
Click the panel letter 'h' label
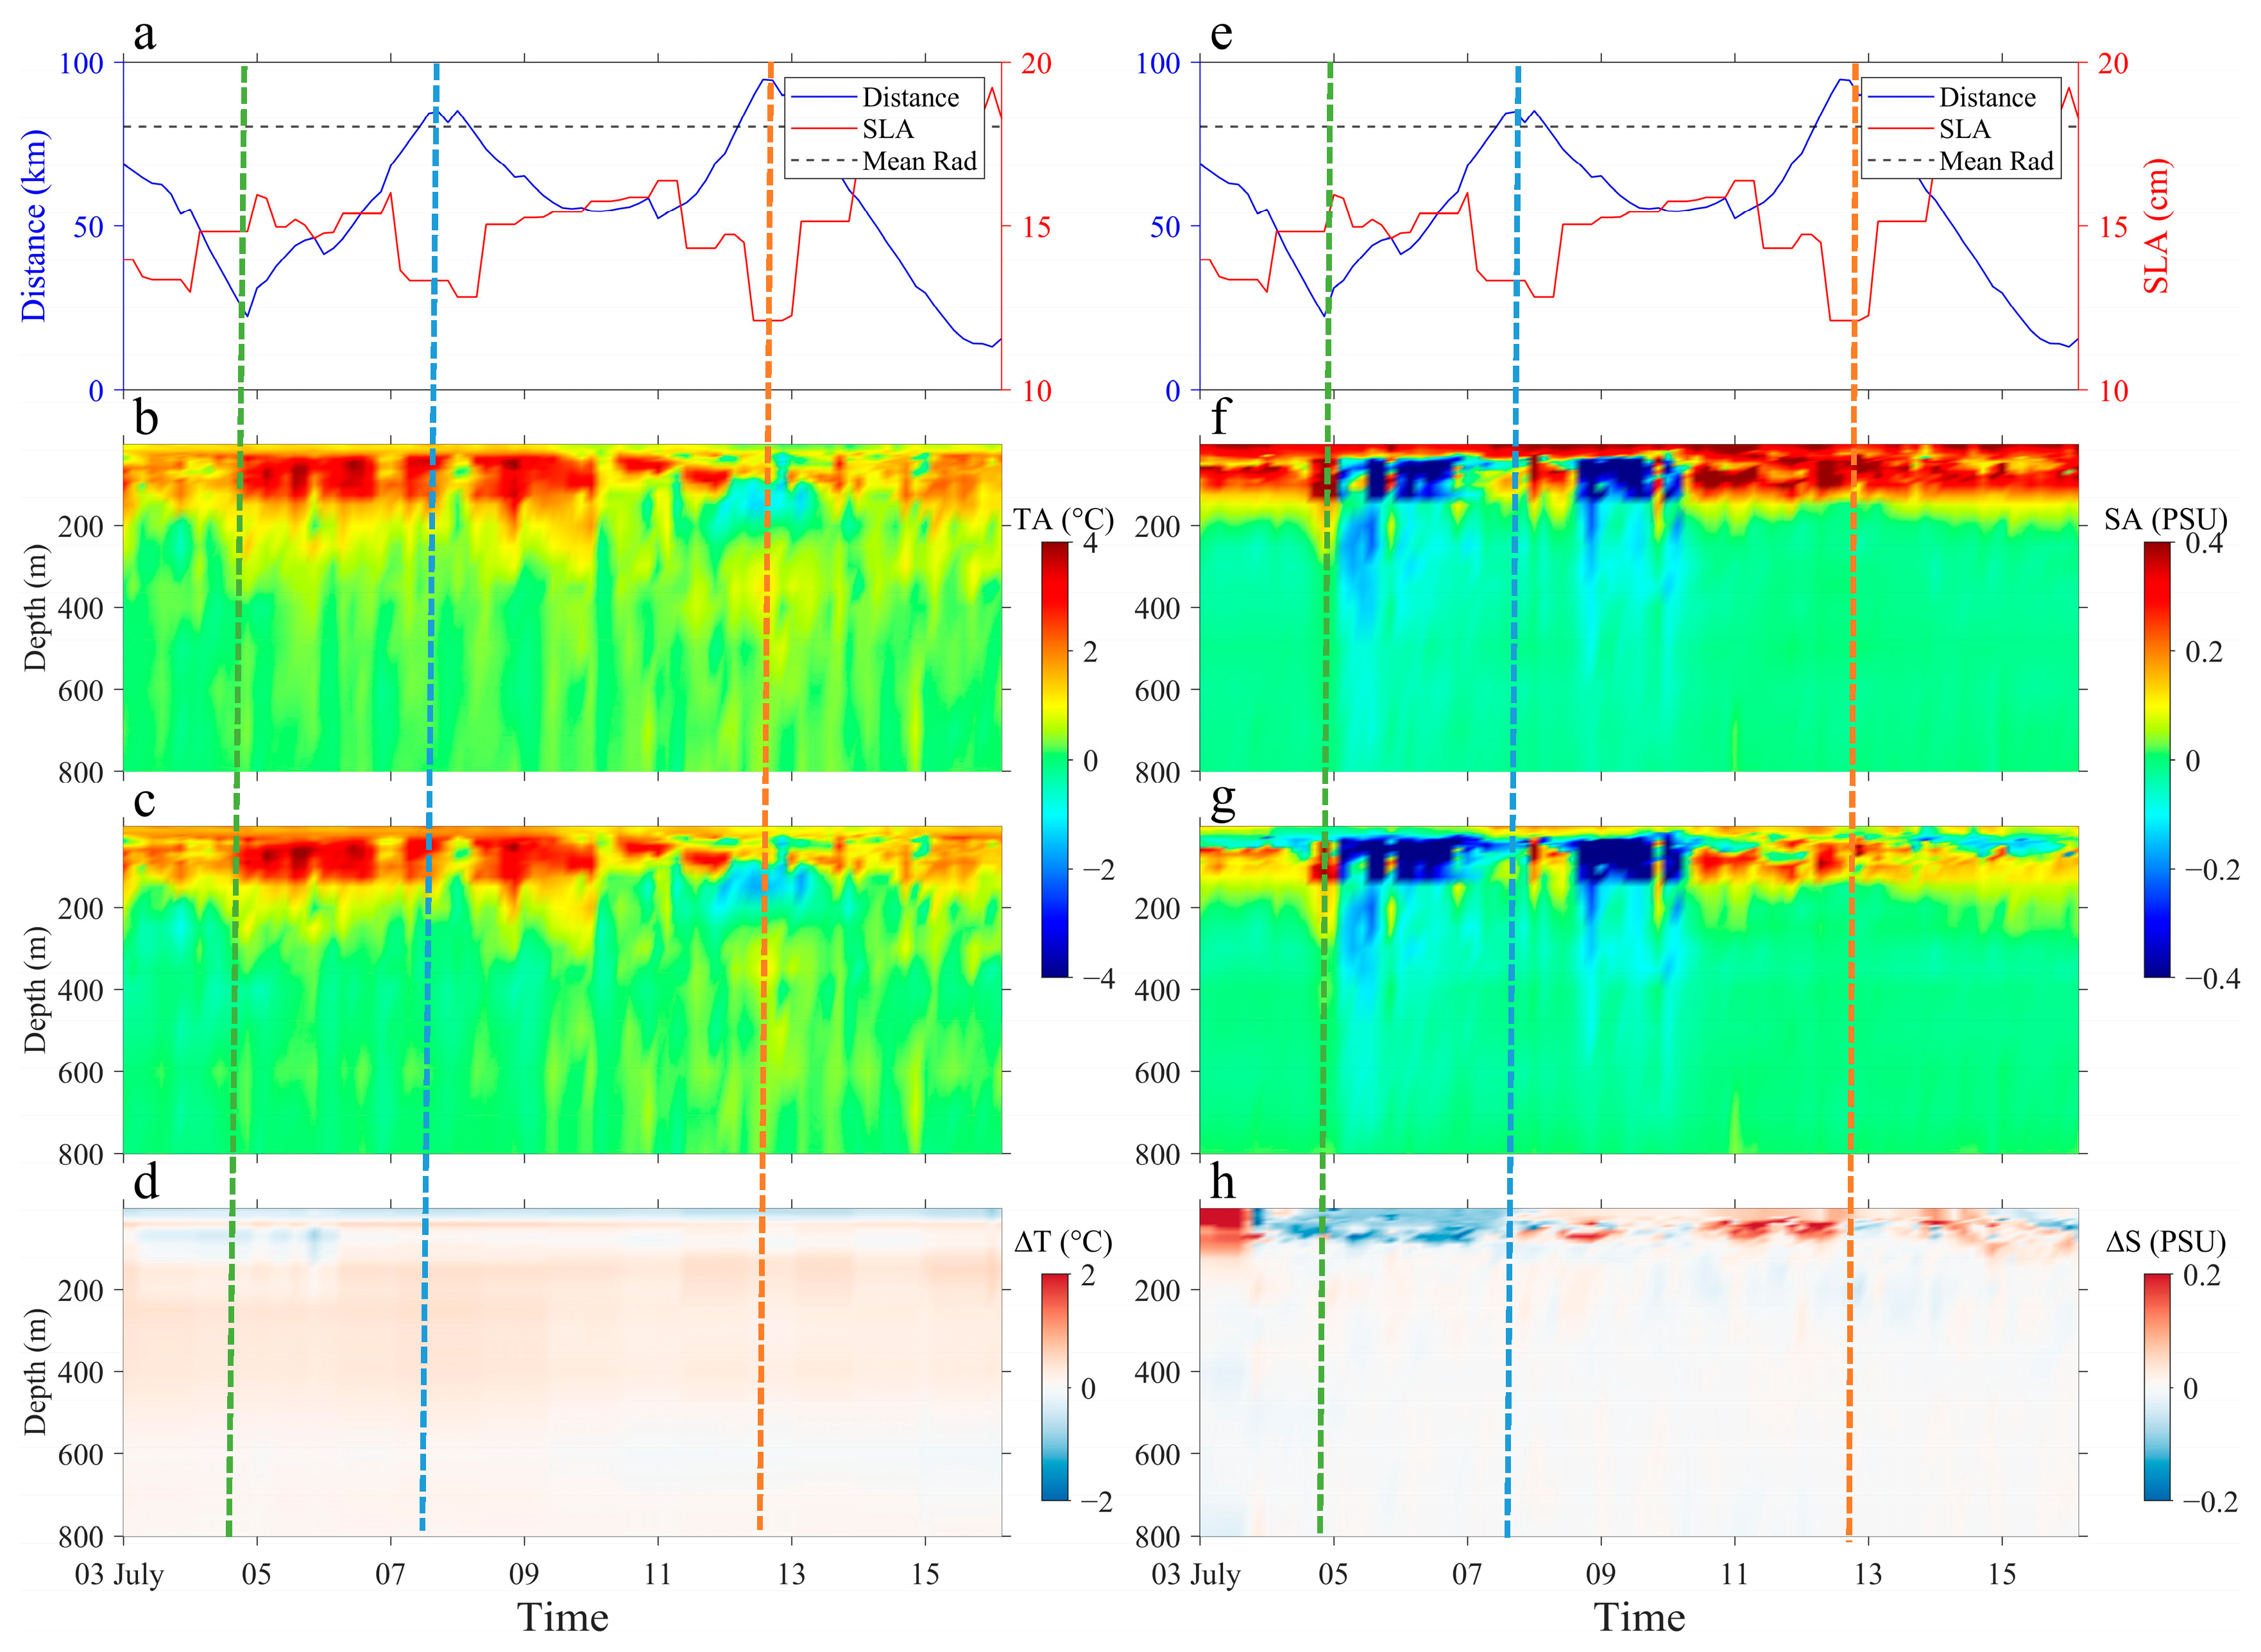1222,1182
